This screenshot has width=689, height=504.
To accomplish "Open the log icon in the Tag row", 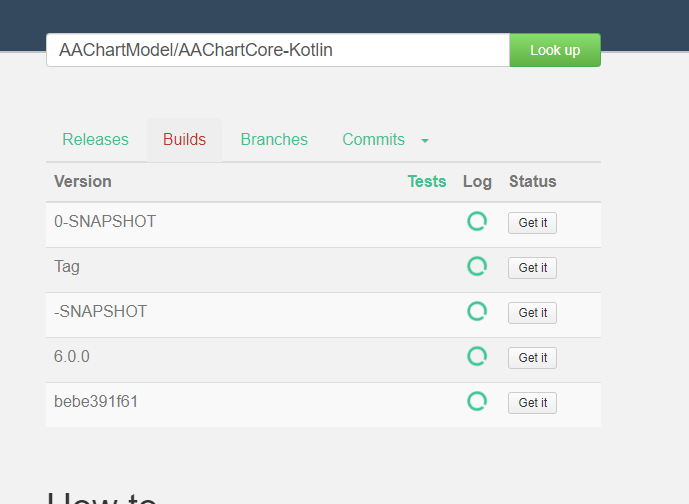I will click(x=477, y=266).
